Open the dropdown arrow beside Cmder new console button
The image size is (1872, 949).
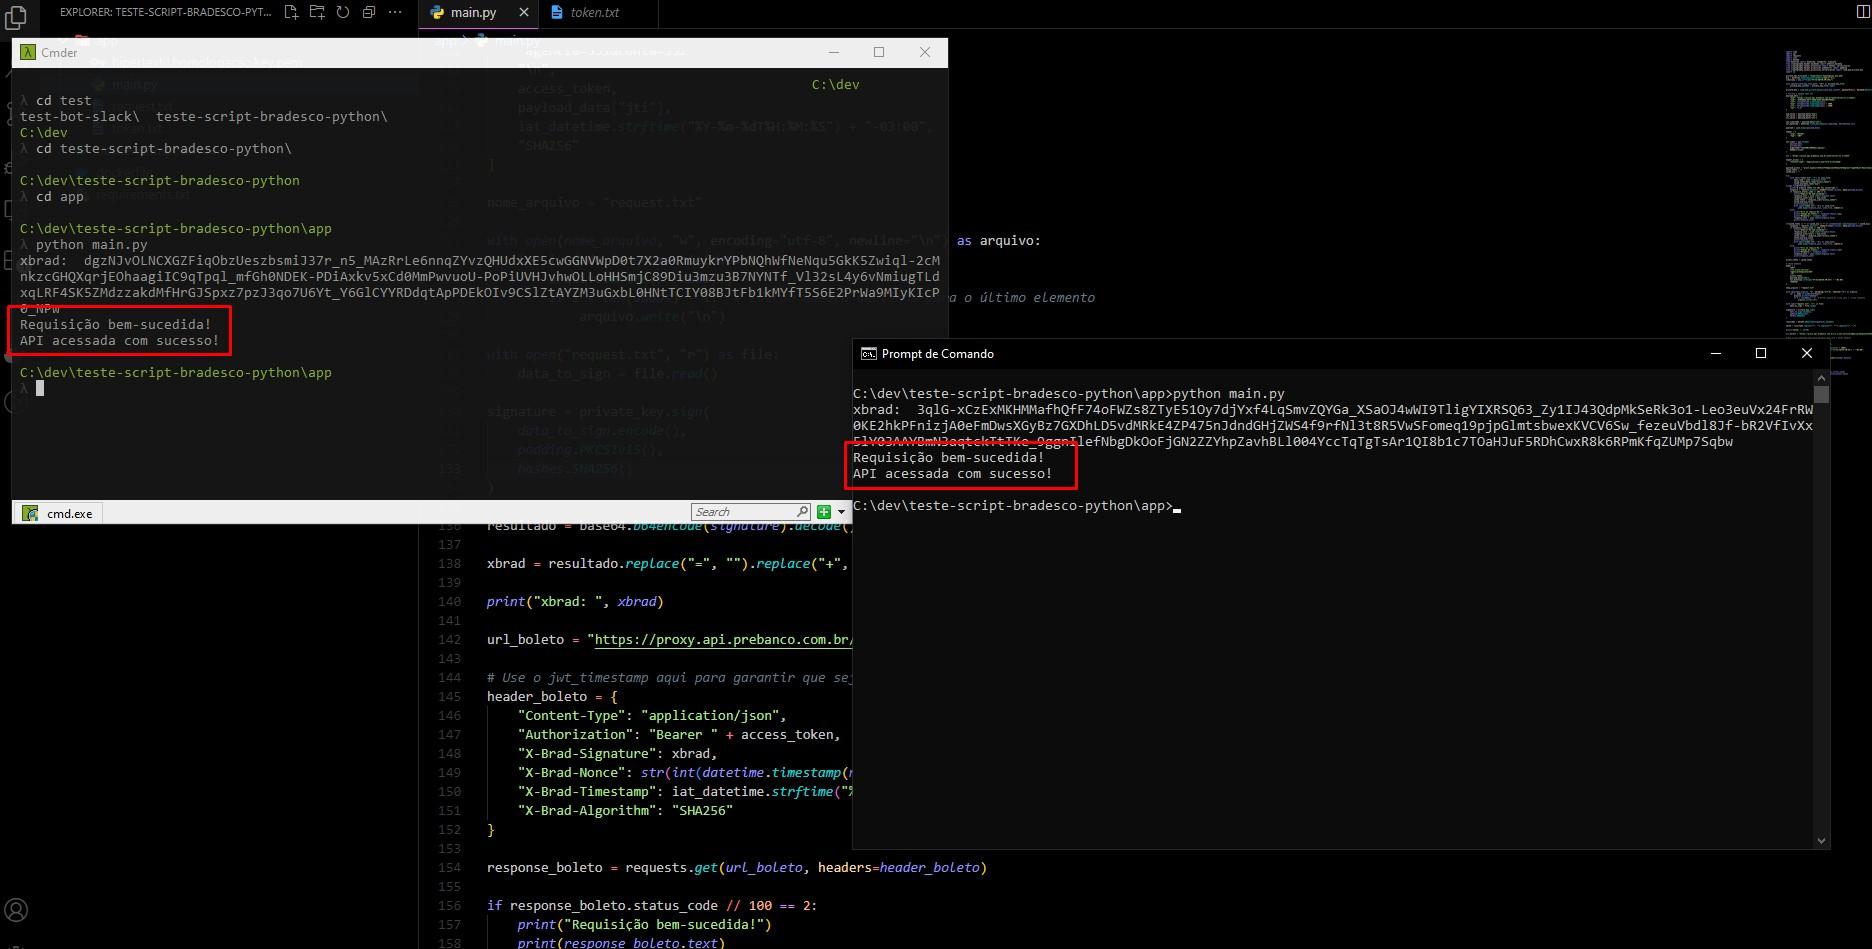[x=841, y=512]
